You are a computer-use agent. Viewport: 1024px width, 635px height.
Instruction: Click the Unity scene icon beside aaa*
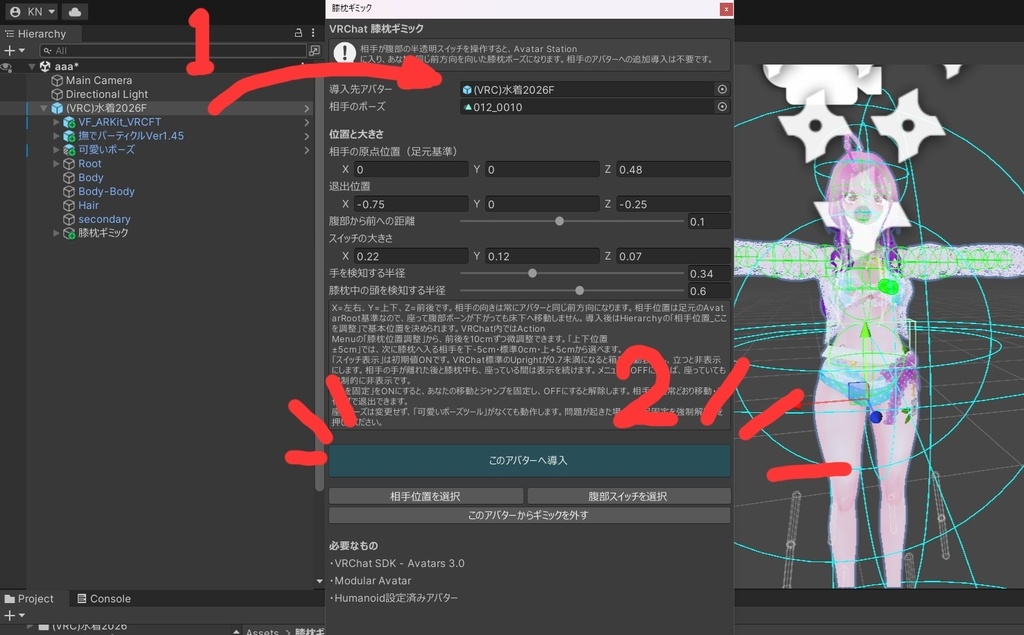[x=45, y=67]
